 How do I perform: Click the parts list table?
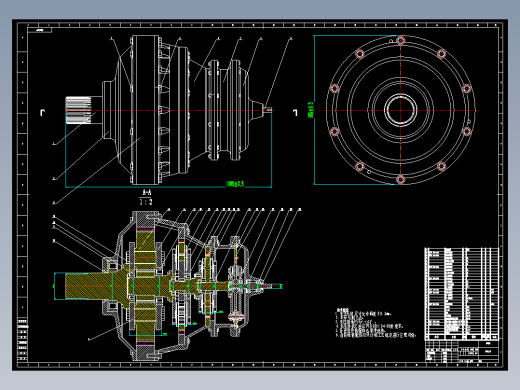coord(462,294)
